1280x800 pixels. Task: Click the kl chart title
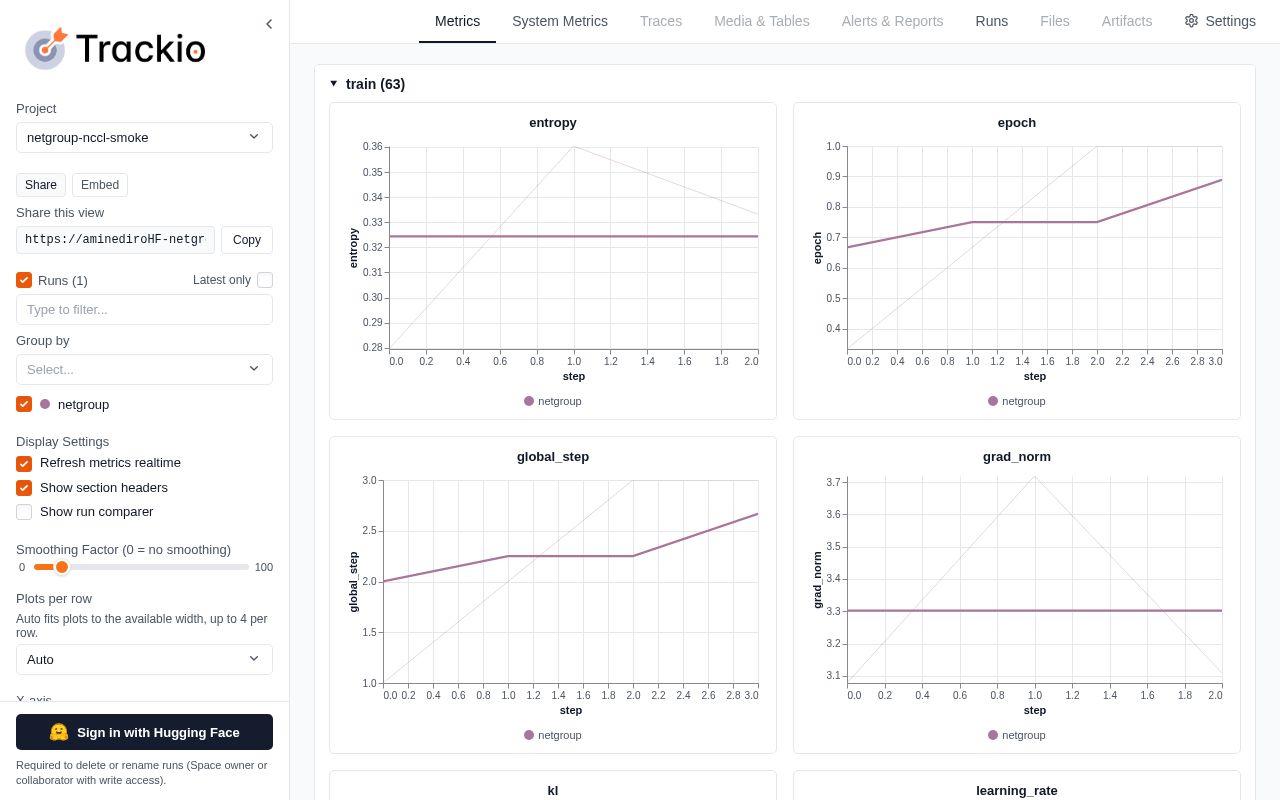point(553,790)
